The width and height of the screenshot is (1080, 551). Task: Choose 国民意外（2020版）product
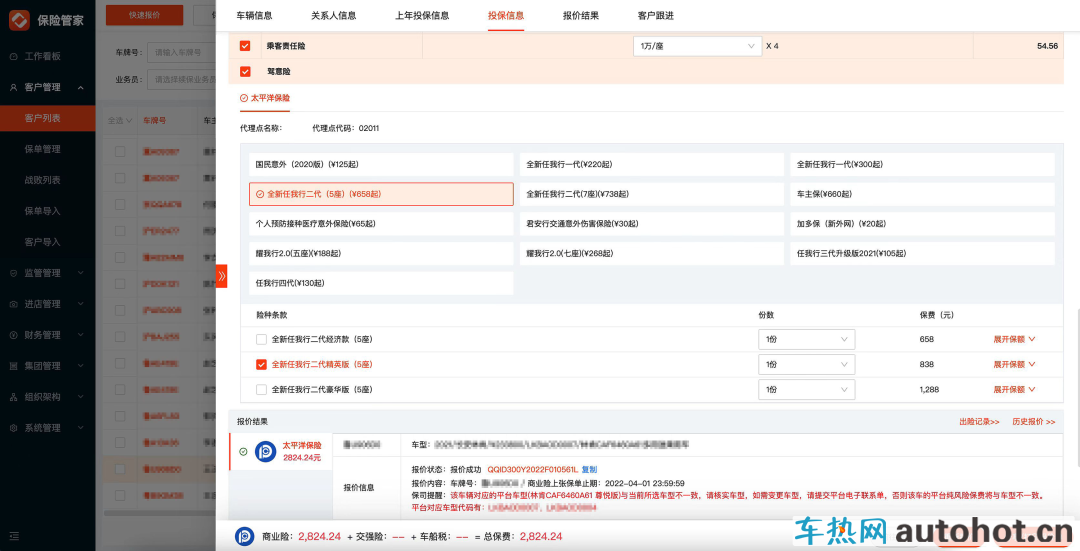tap(381, 165)
